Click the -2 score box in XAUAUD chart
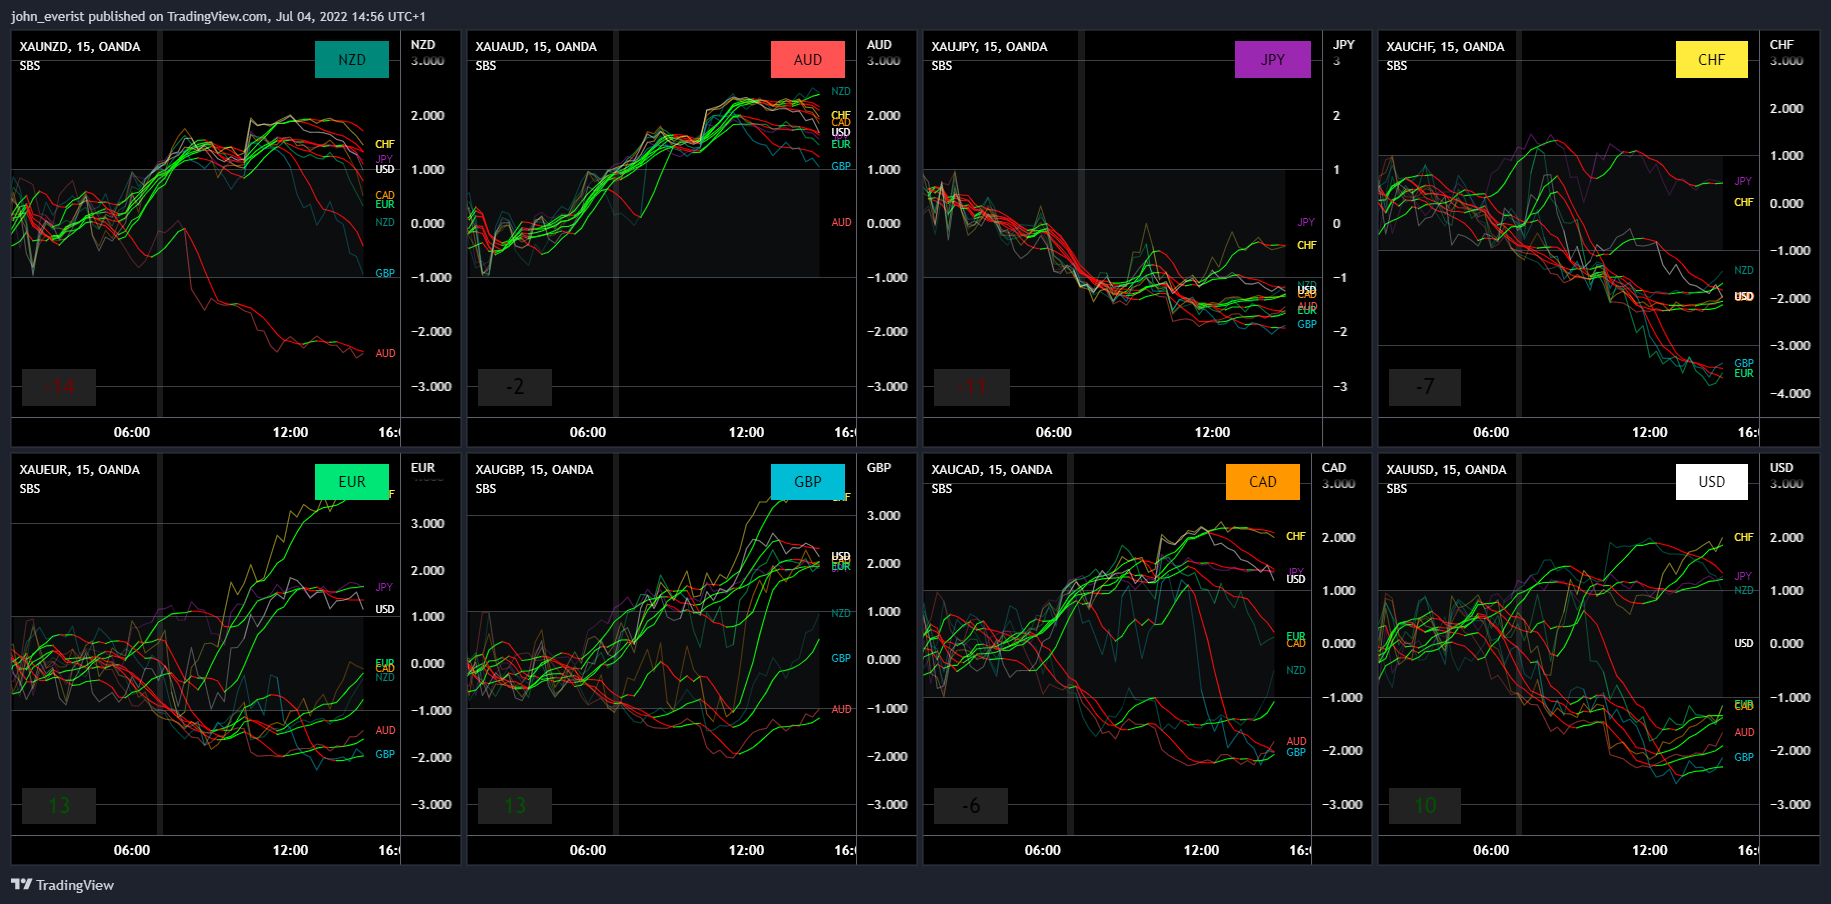Image resolution: width=1831 pixels, height=904 pixels. [515, 387]
